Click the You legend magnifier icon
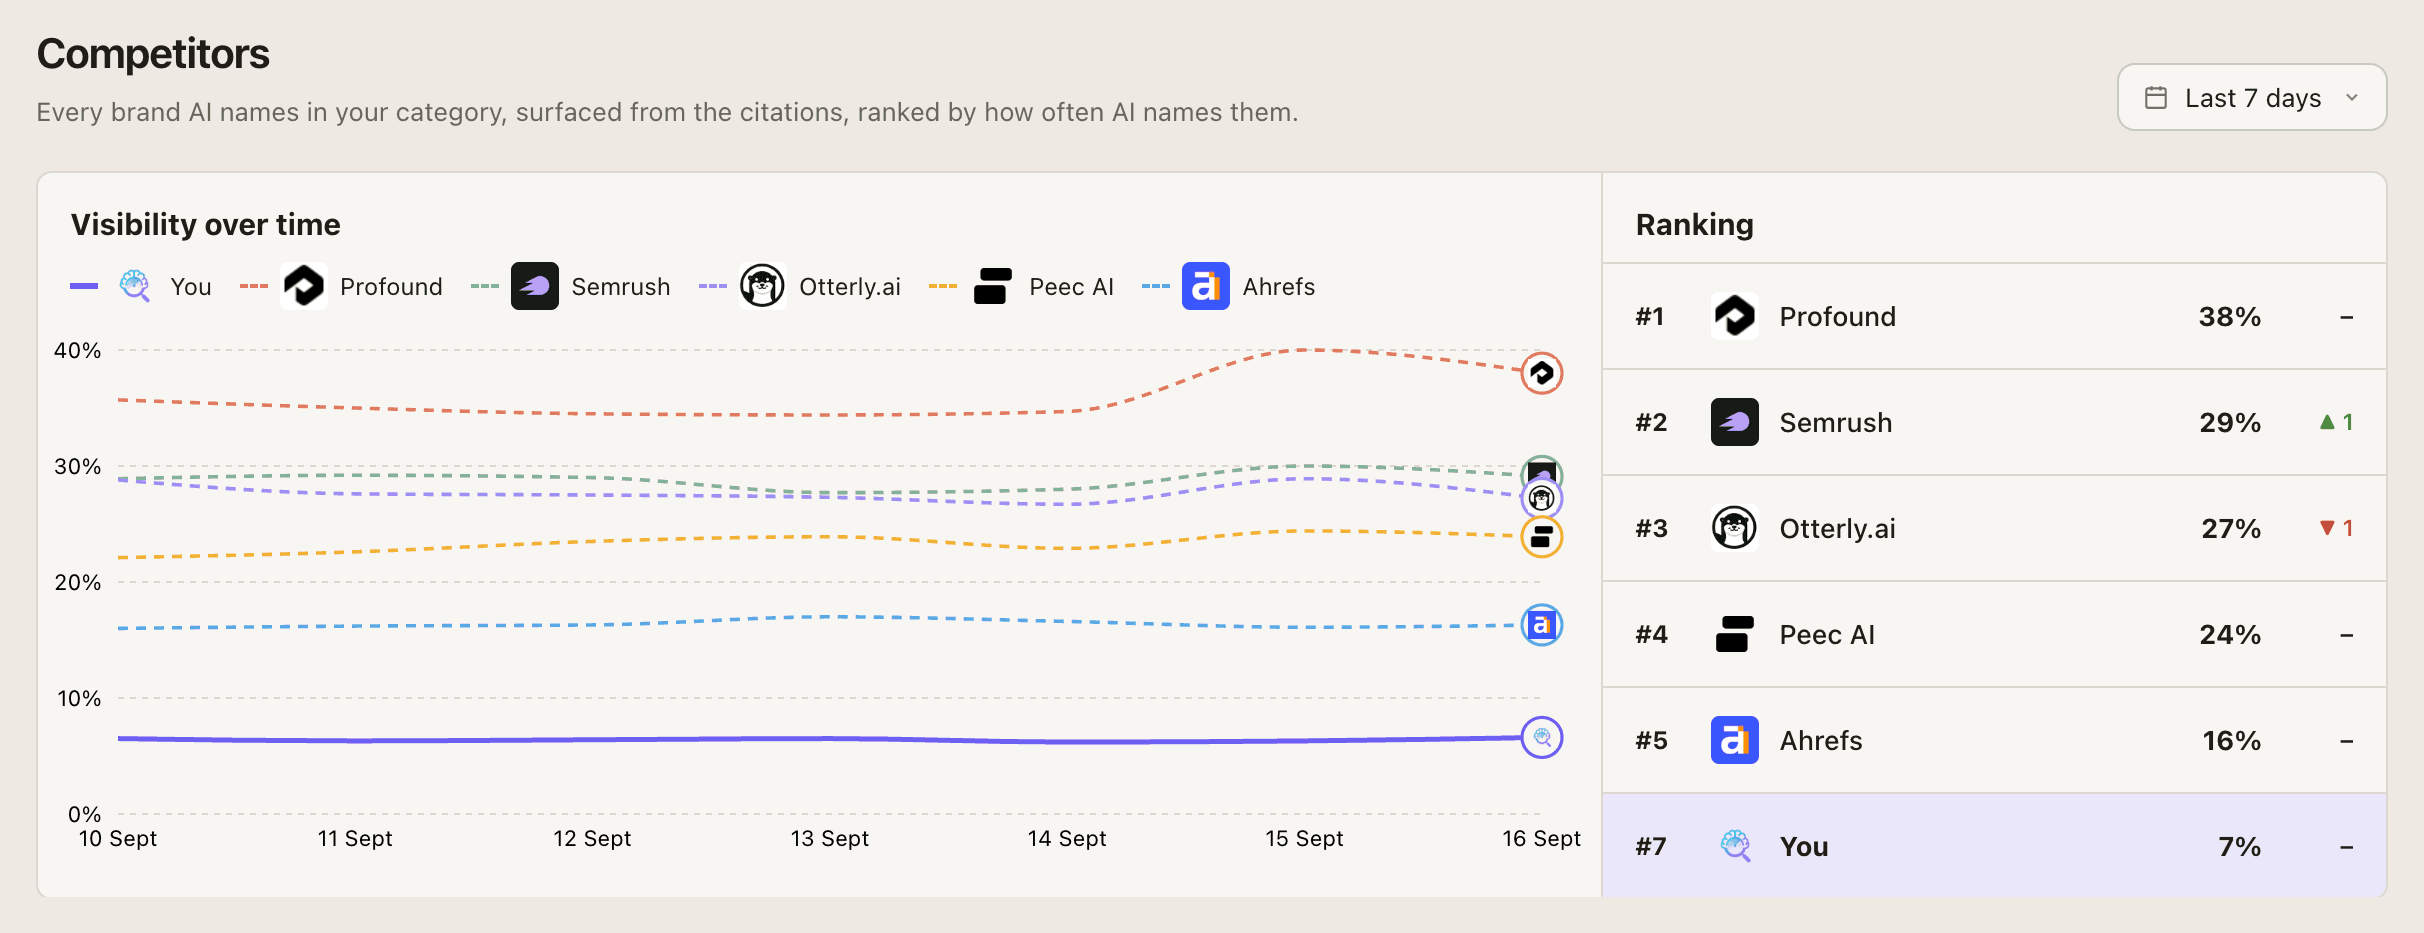2424x933 pixels. point(135,286)
